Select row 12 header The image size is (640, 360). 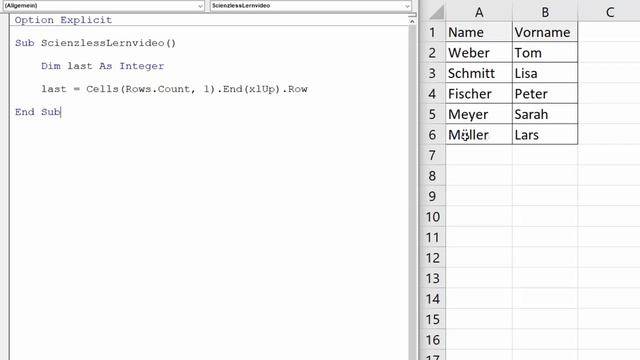[x=432, y=258]
